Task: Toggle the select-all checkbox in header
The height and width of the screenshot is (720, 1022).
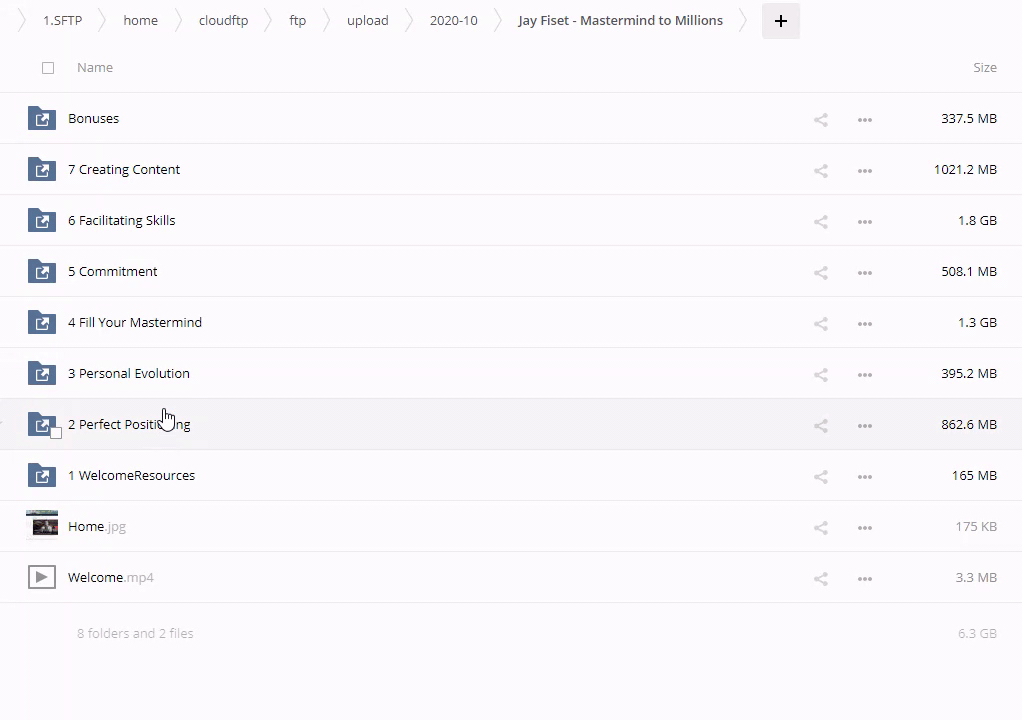Action: pos(48,68)
